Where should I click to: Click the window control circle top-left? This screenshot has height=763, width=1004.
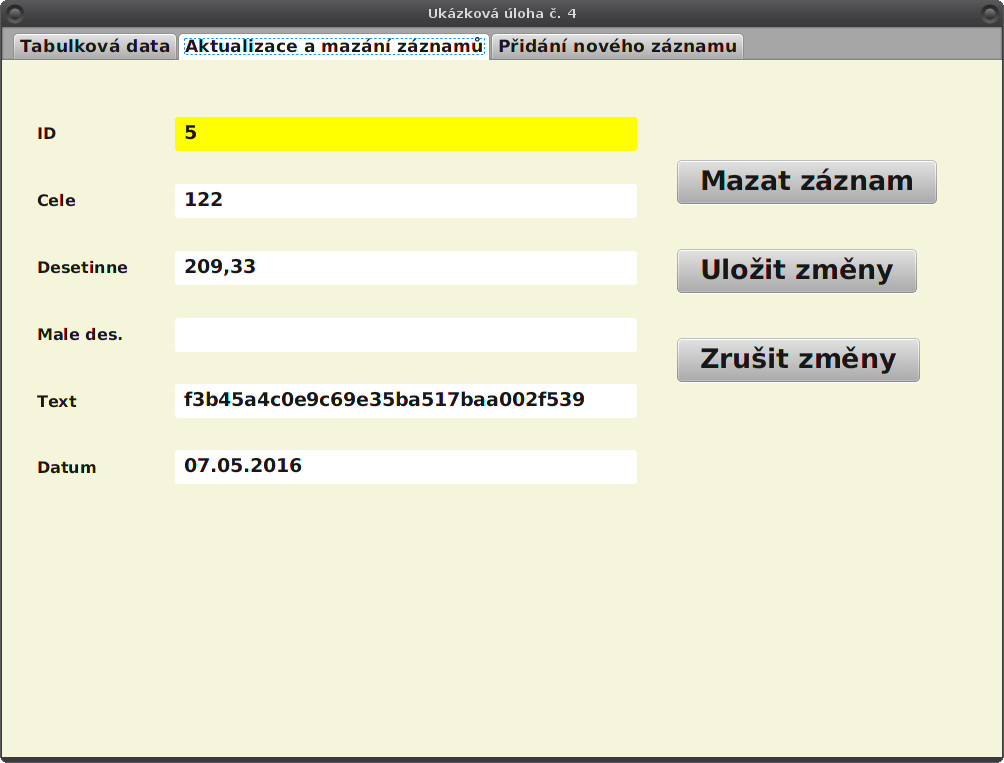pyautogui.click(x=13, y=13)
